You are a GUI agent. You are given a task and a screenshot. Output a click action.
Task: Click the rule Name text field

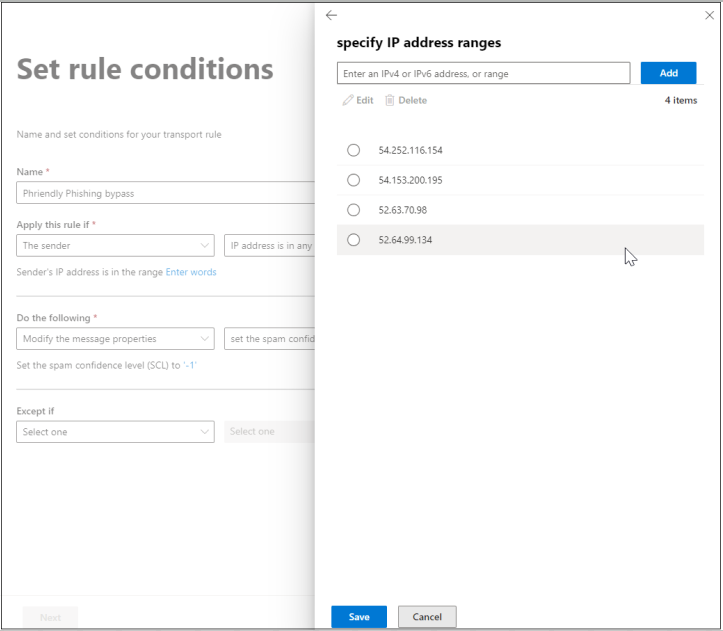pos(166,193)
